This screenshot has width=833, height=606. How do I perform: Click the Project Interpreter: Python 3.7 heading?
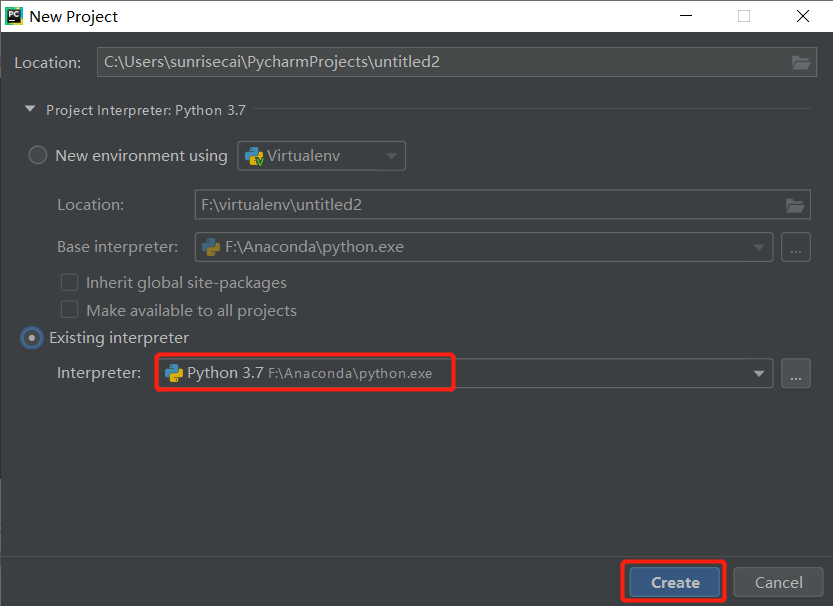click(x=146, y=110)
